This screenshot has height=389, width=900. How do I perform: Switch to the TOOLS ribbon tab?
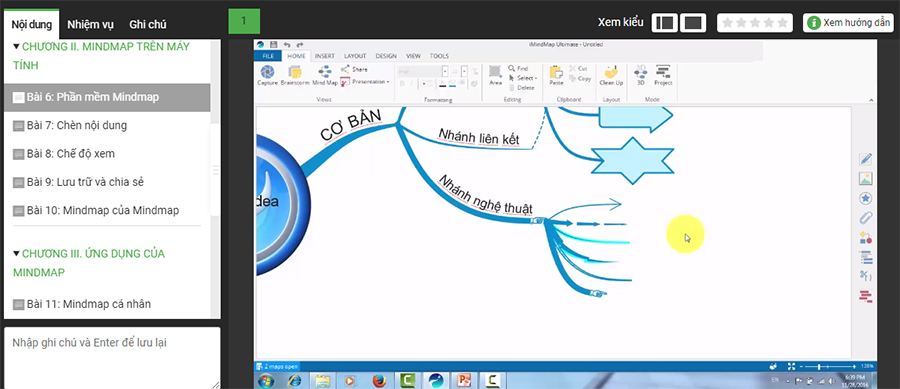coord(439,56)
